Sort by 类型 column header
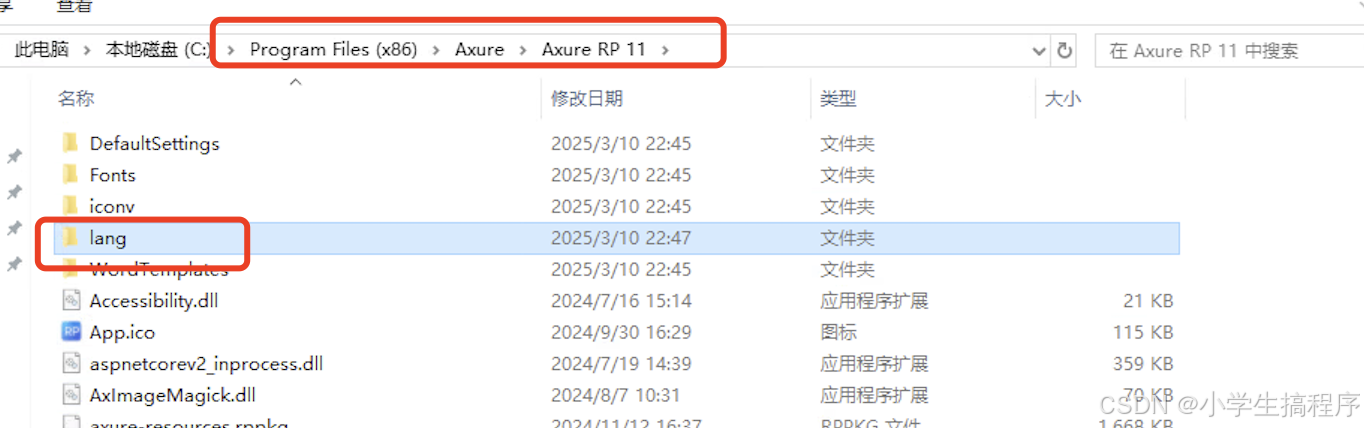This screenshot has width=1364, height=428. (x=838, y=99)
